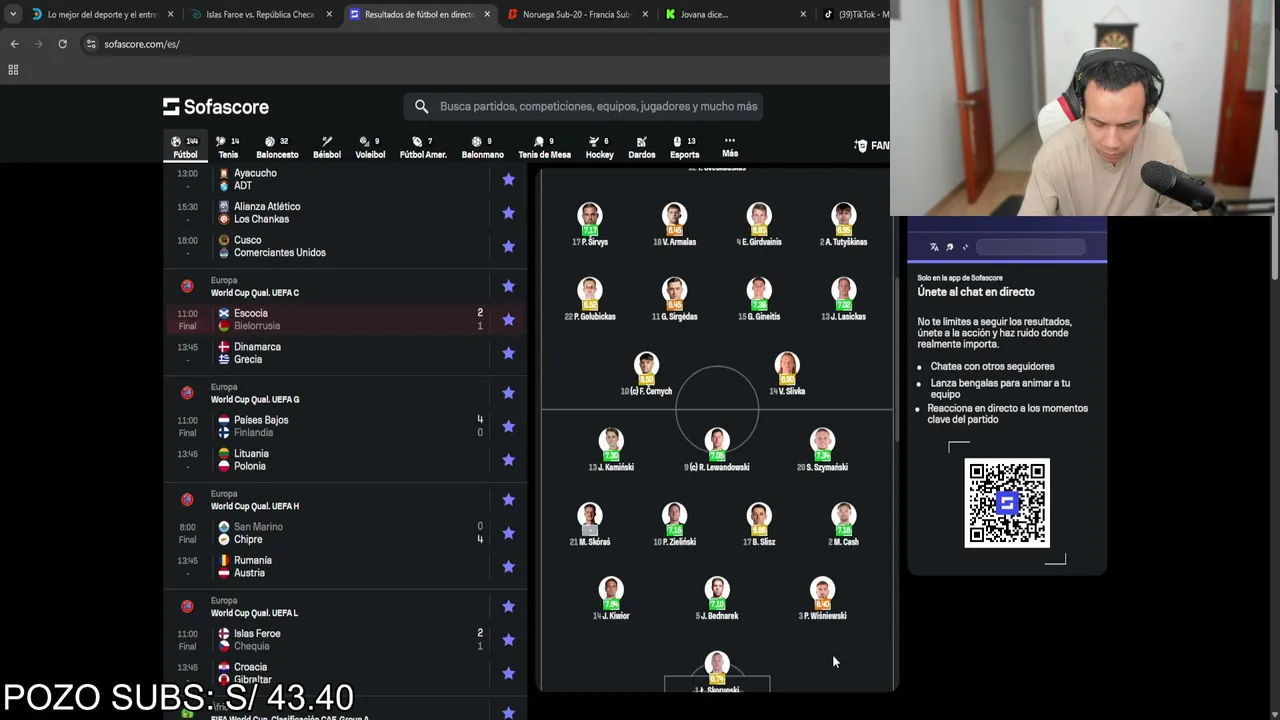The image size is (1280, 720).
Task: Click P. Širvys player avatar
Action: 590,215
